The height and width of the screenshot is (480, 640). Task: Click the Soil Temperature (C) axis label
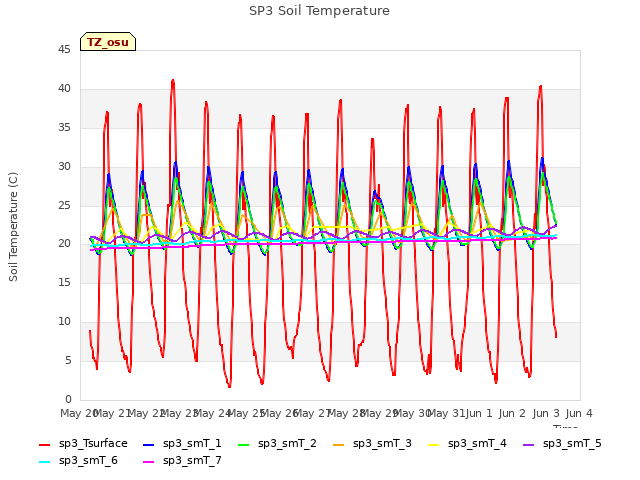[x=13, y=227]
